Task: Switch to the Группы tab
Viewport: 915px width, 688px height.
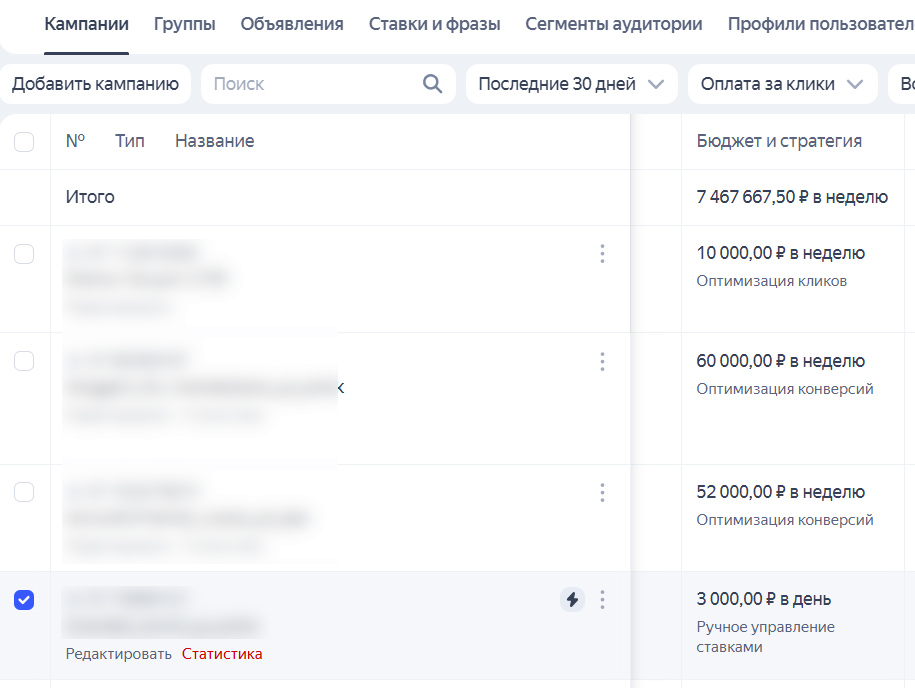Action: (x=184, y=22)
